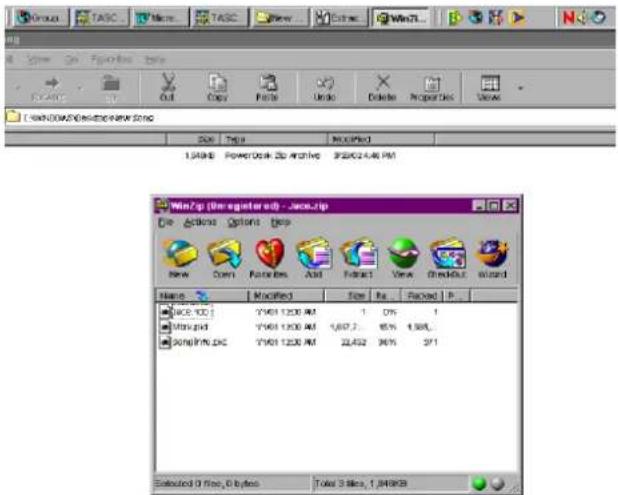Open the Options menu in WinZip
Screen dimensions: 618x495
(244, 222)
